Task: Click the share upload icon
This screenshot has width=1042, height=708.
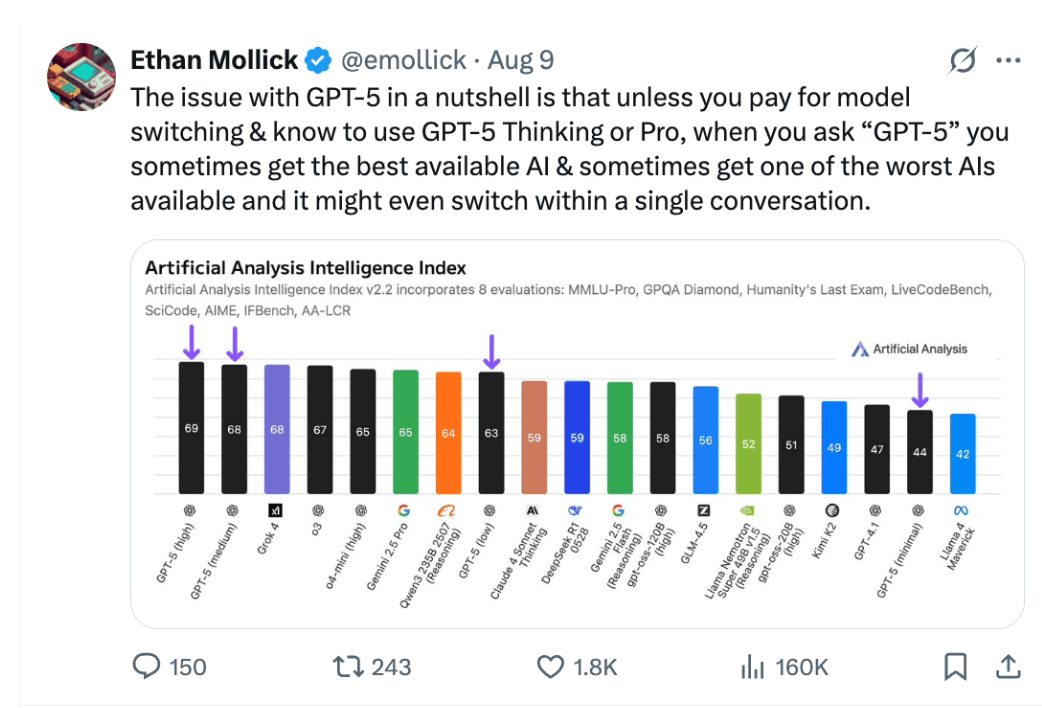Action: [x=1007, y=666]
